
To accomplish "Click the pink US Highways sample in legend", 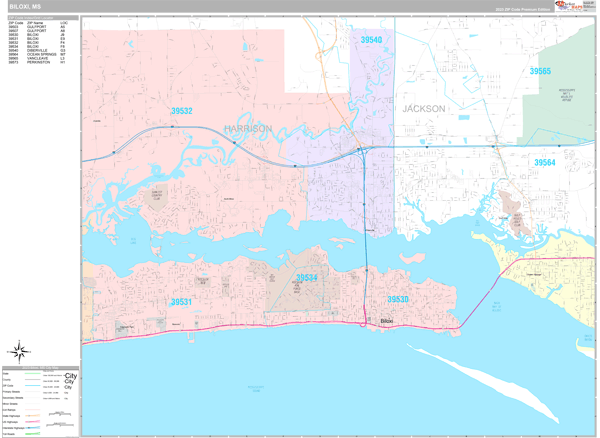I will tap(33, 422).
